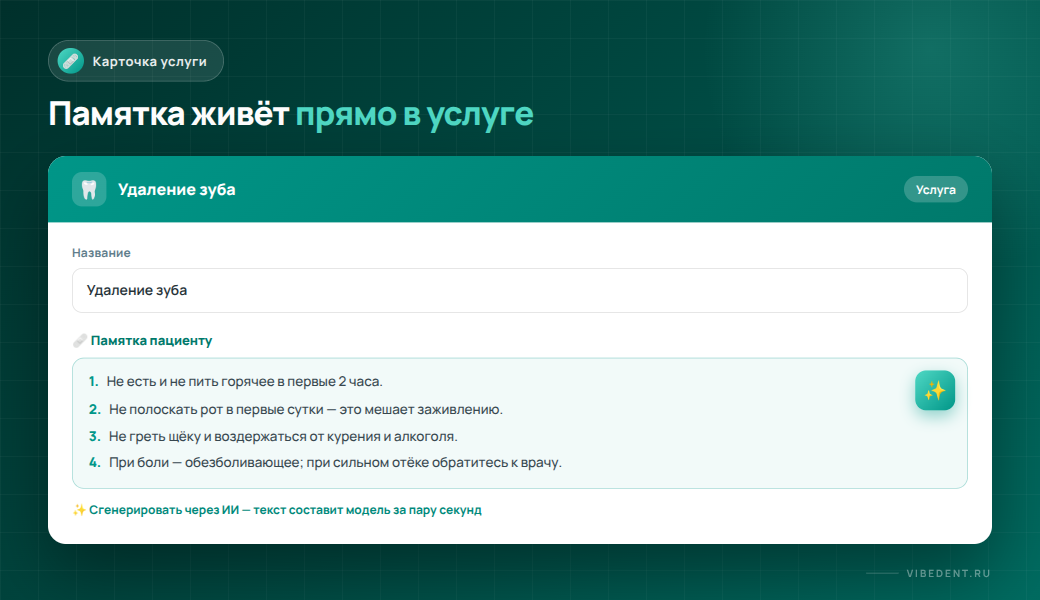Click the AI sparkle generate button

coord(935,390)
